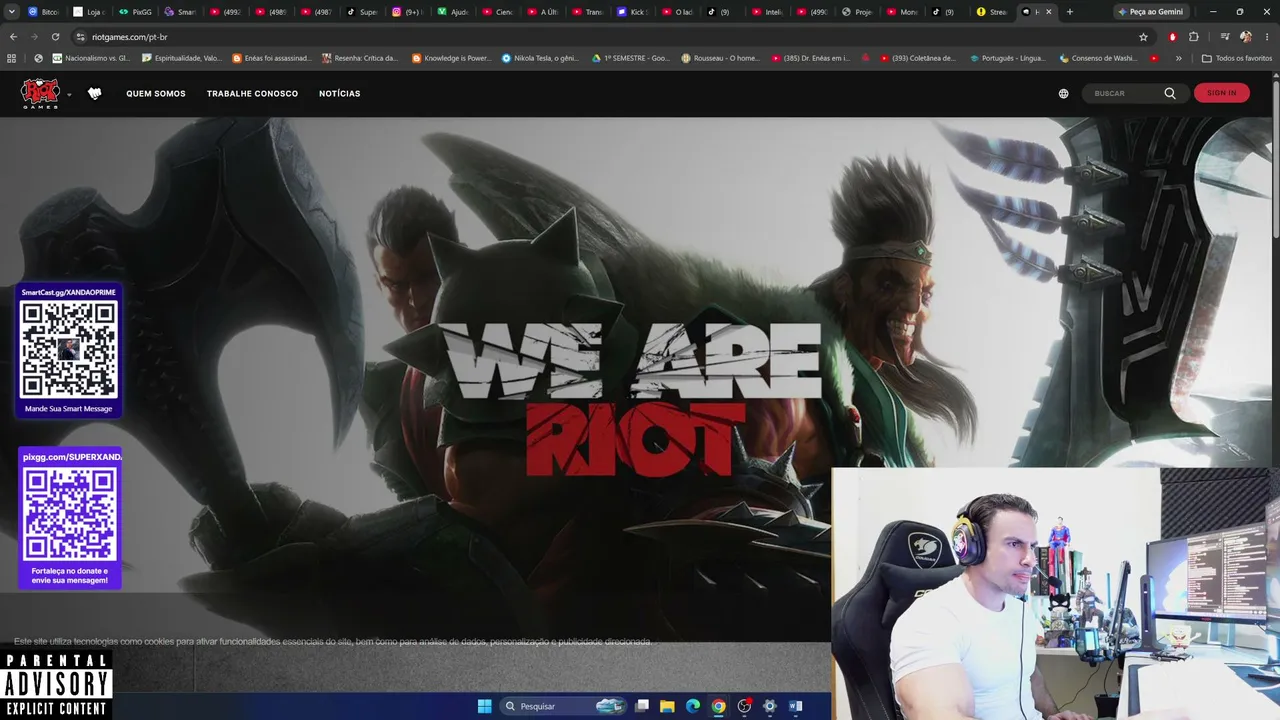The image size is (1280, 720).
Task: Open the QUEM SOMOS menu
Action: click(x=156, y=94)
